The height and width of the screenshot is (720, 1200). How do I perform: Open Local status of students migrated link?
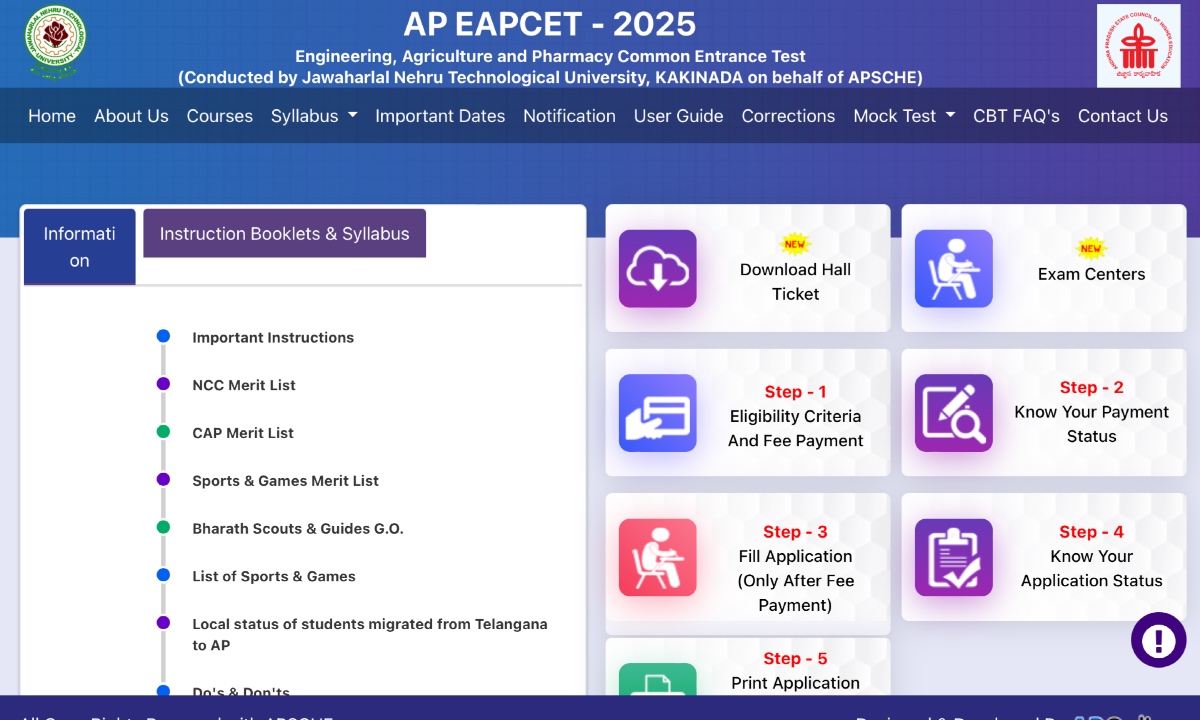point(370,634)
